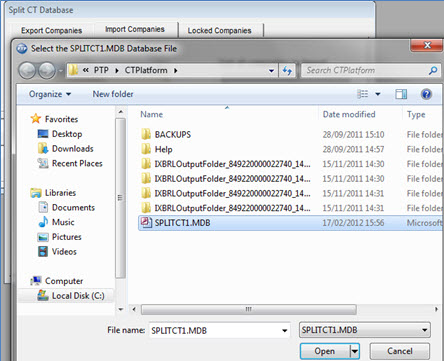Open the Help question mark icon
The width and height of the screenshot is (444, 361).
click(x=426, y=94)
